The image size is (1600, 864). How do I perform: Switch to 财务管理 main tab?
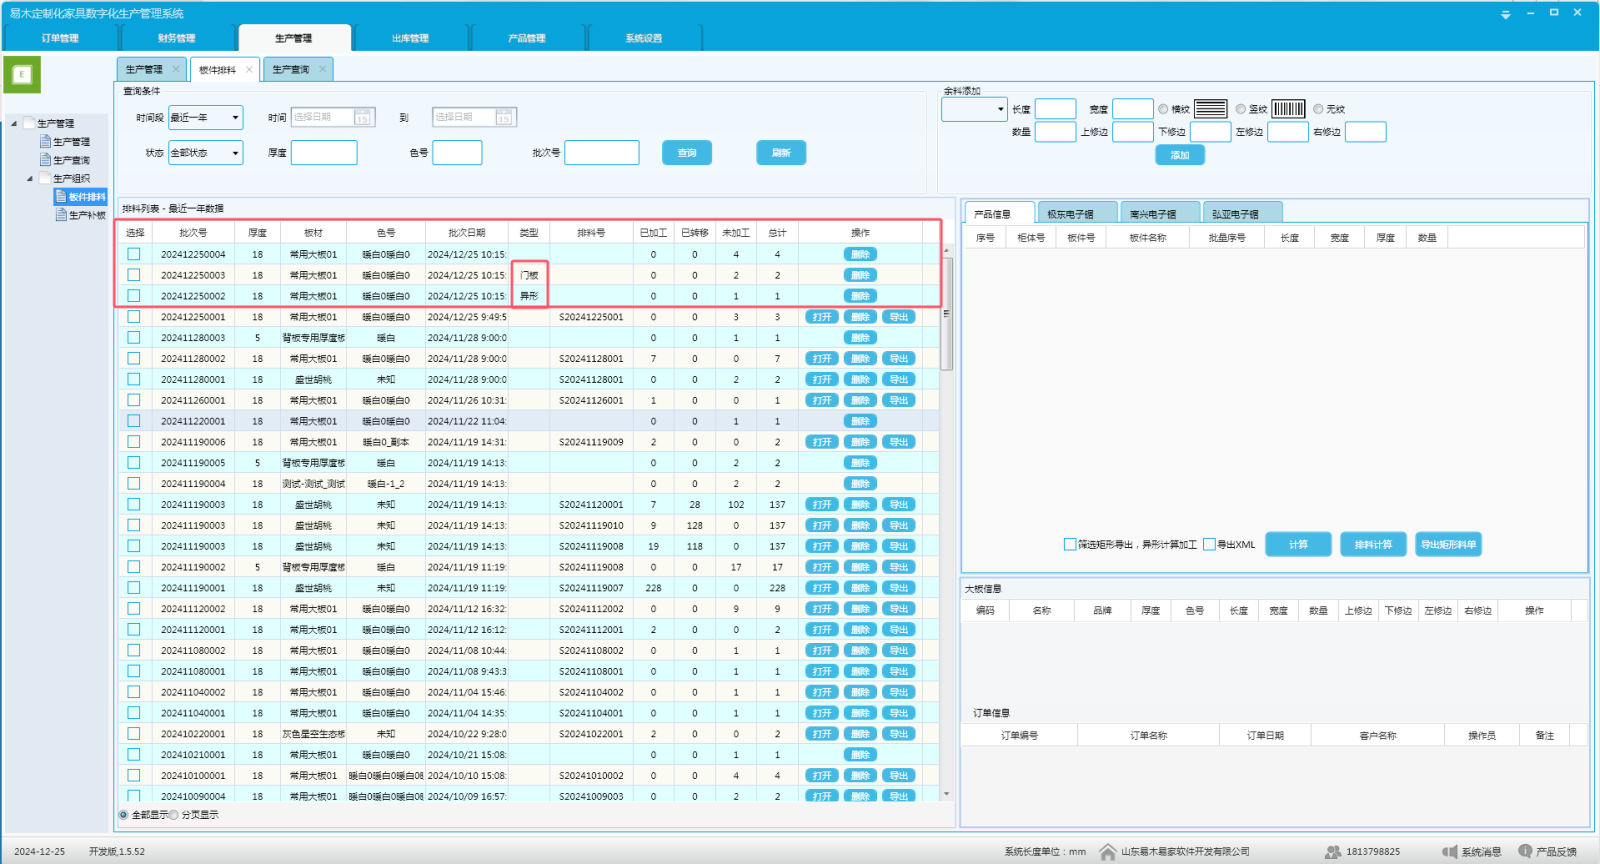click(177, 38)
